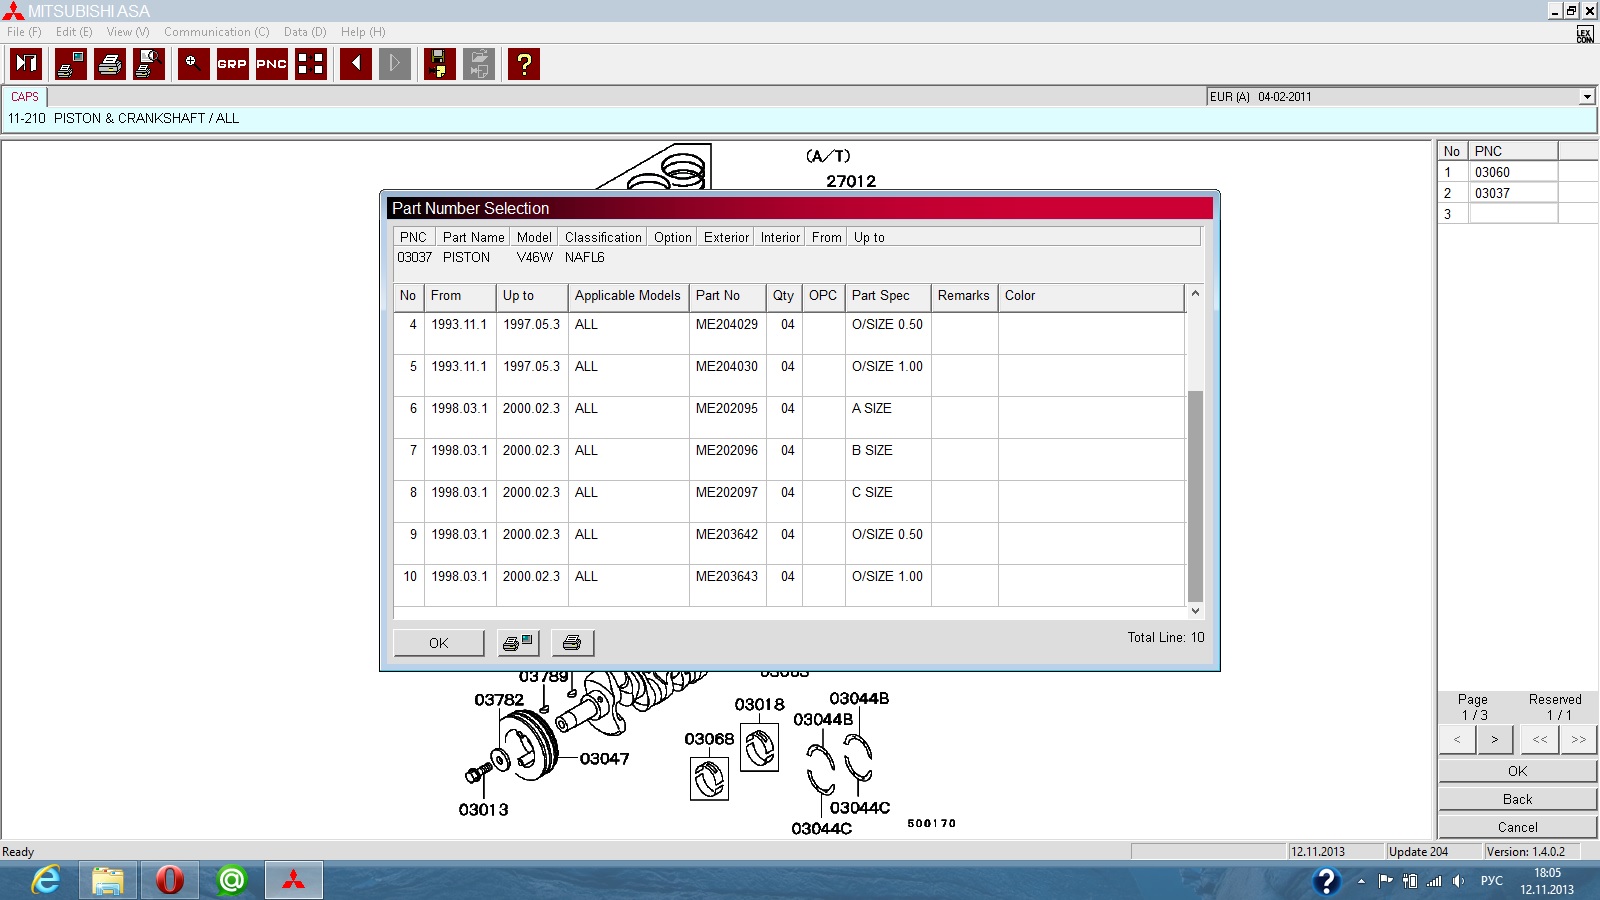Open the GRP group selection tool
The height and width of the screenshot is (900, 1600).
232,64
